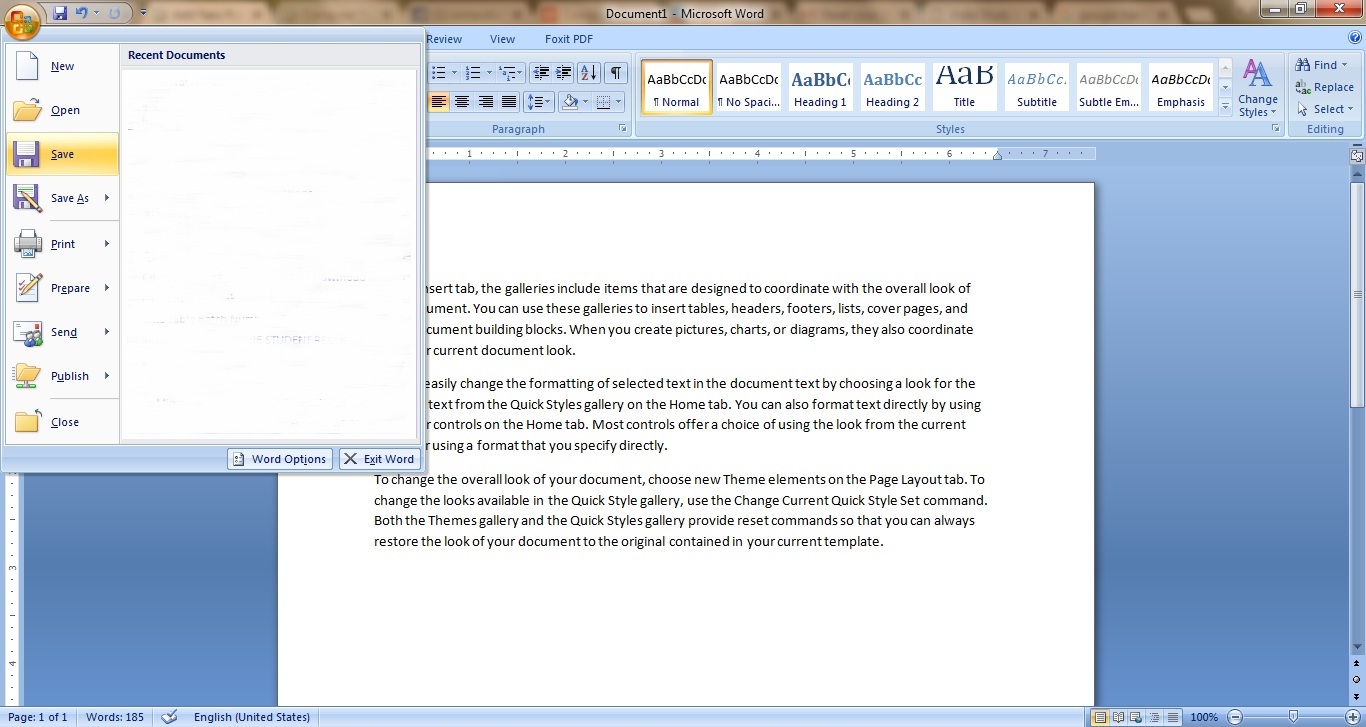Image resolution: width=1366 pixels, height=727 pixels.
Task: Switch to Web Layout view
Action: [1137, 717]
